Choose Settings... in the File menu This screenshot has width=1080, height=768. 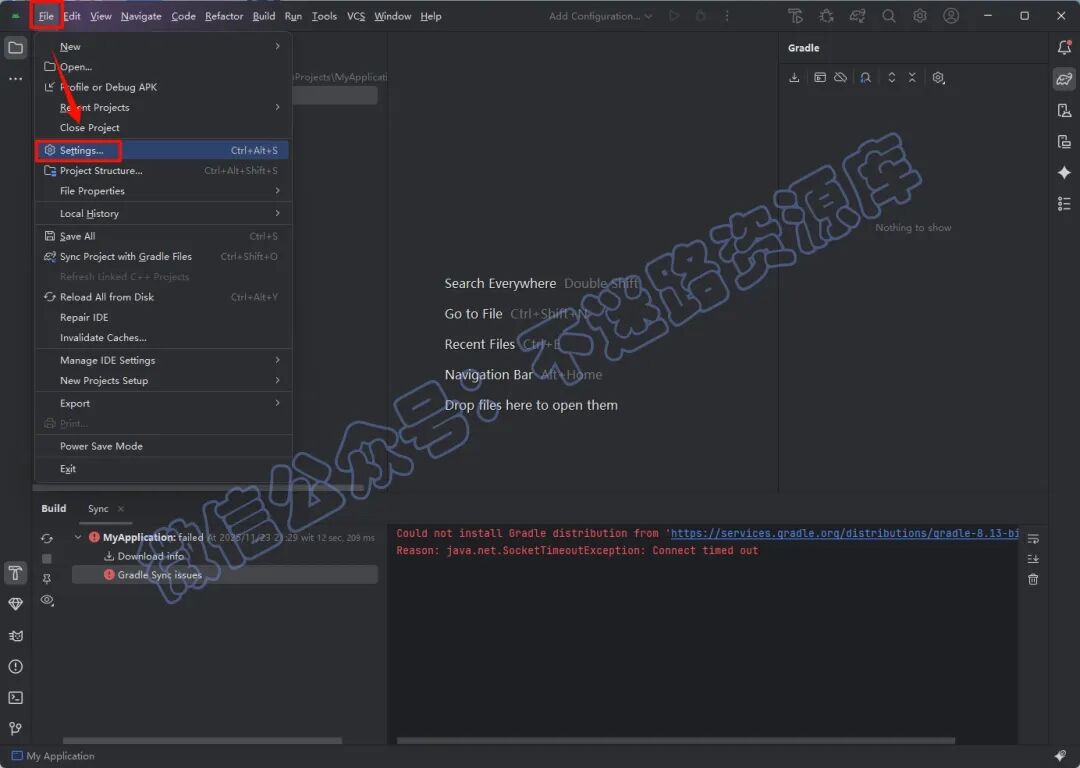coord(162,150)
